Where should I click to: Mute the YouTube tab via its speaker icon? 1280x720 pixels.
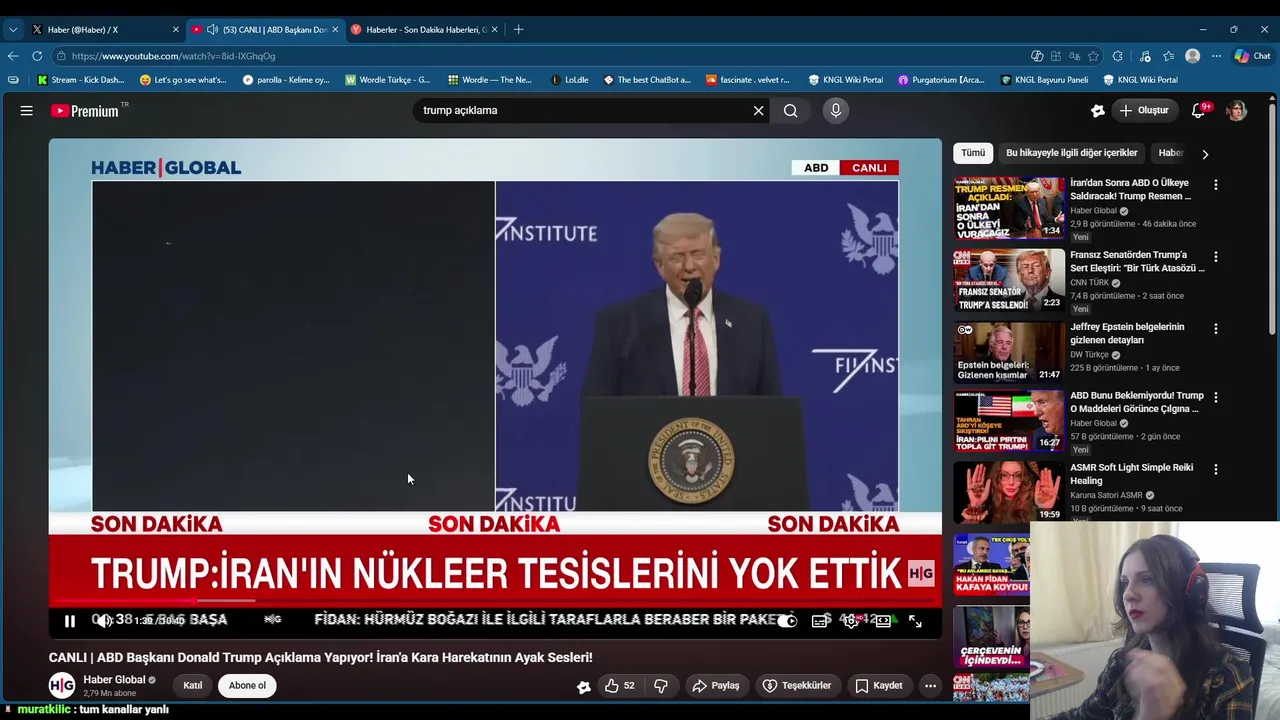coord(212,30)
